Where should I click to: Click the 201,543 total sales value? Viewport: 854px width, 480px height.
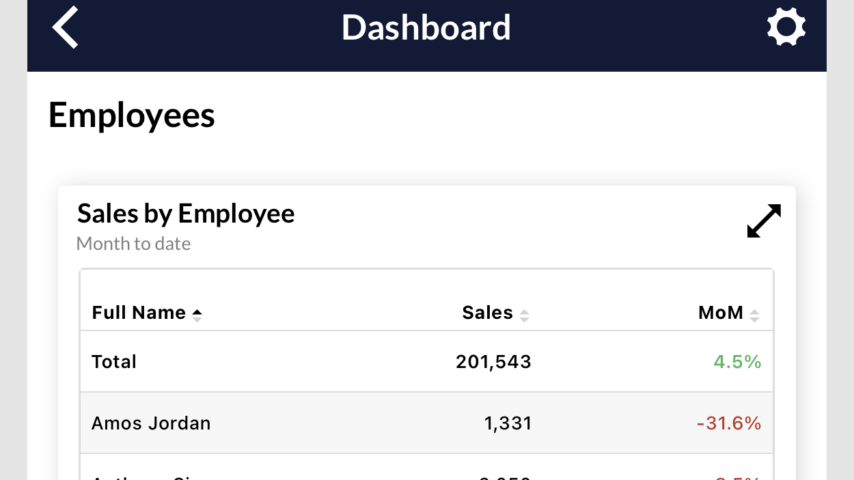[x=493, y=362]
